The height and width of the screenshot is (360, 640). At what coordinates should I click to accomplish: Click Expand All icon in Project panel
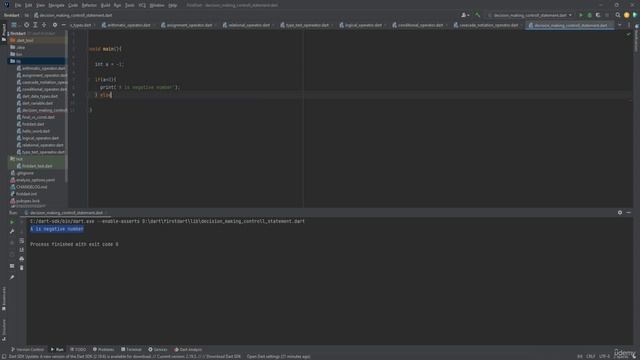point(35,25)
